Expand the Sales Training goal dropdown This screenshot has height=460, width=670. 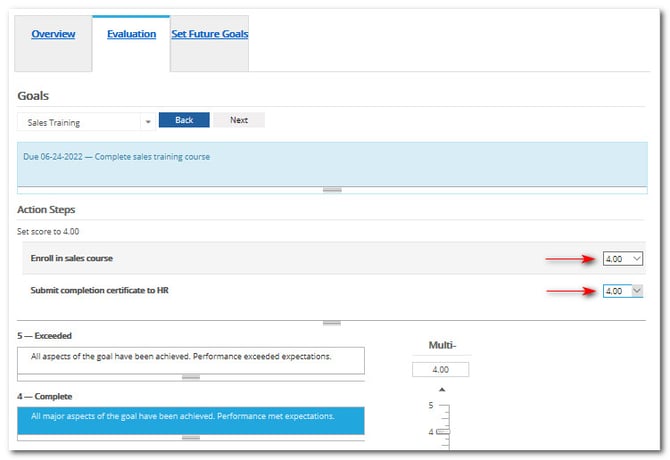point(148,121)
